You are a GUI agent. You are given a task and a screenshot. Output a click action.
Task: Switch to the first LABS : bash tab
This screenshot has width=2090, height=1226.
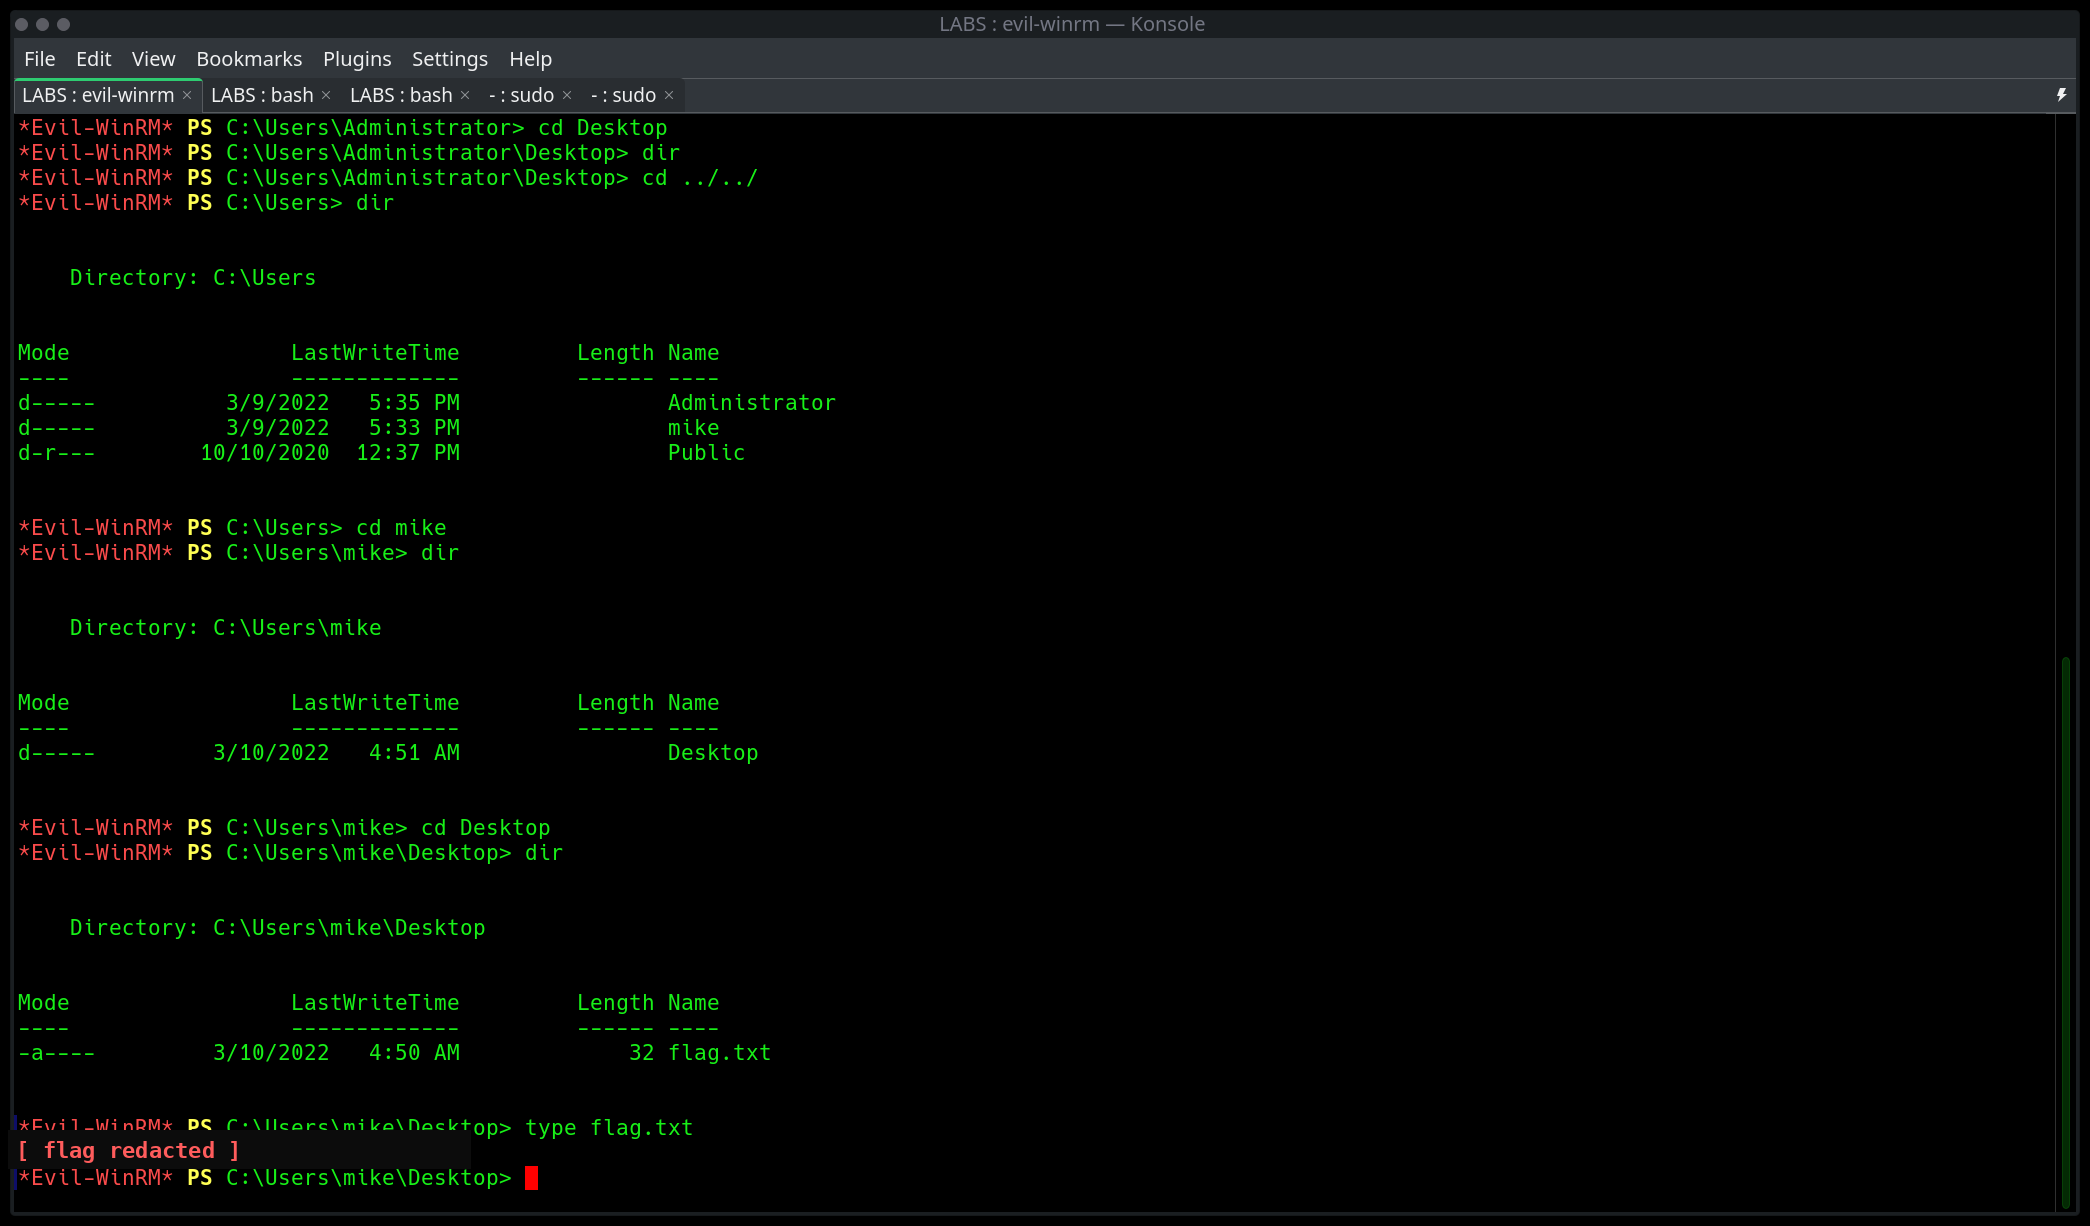[262, 95]
